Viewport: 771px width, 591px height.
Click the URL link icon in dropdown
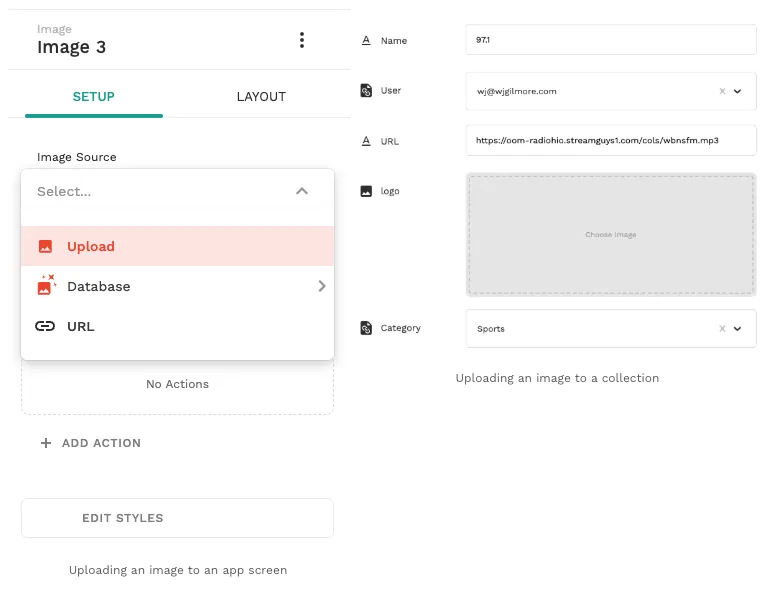coord(45,326)
